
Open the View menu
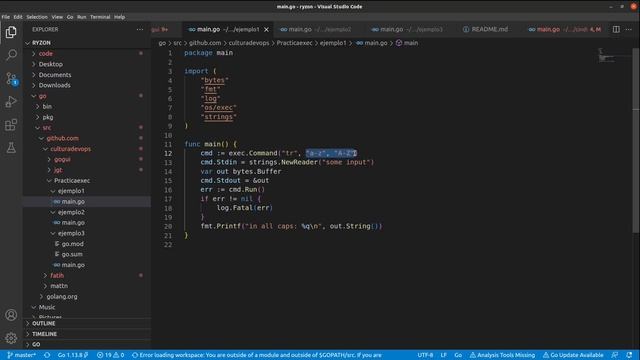[x=57, y=17]
